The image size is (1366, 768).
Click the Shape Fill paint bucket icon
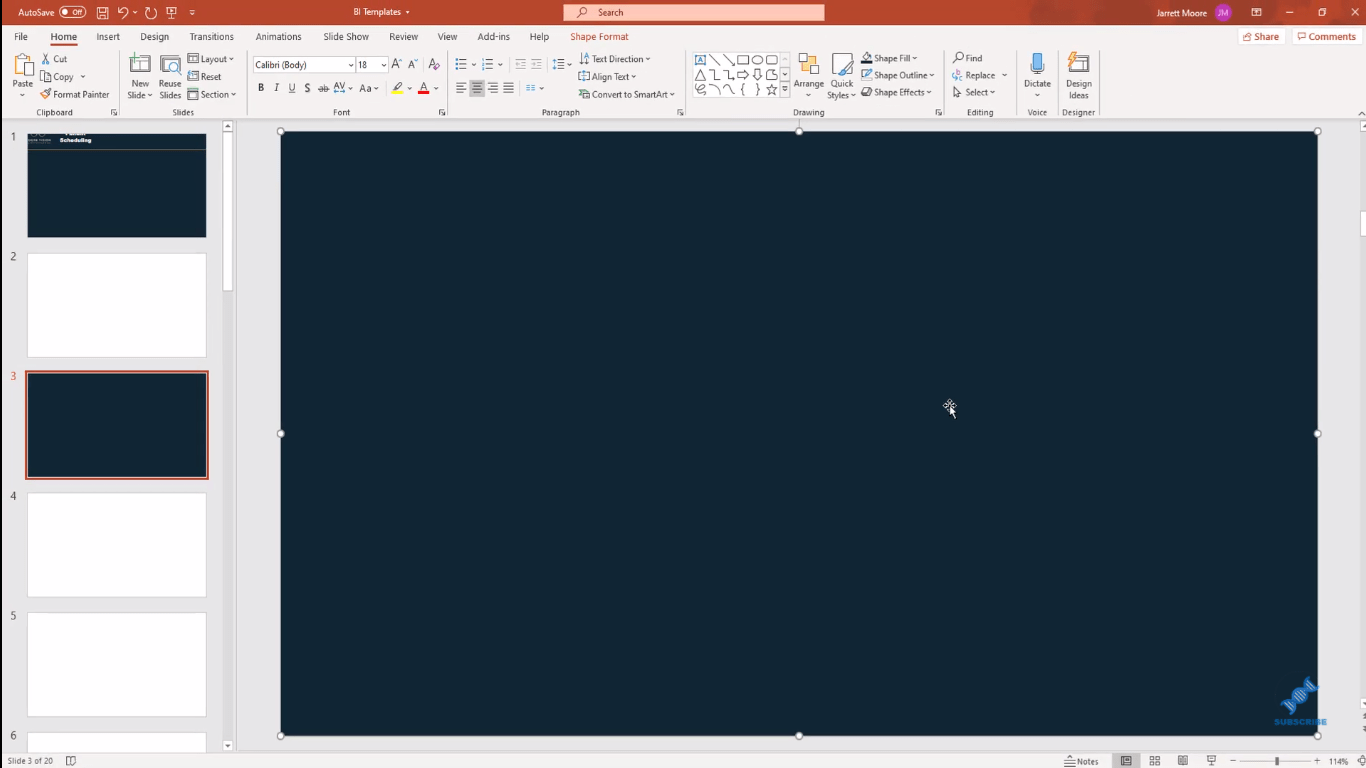point(867,59)
